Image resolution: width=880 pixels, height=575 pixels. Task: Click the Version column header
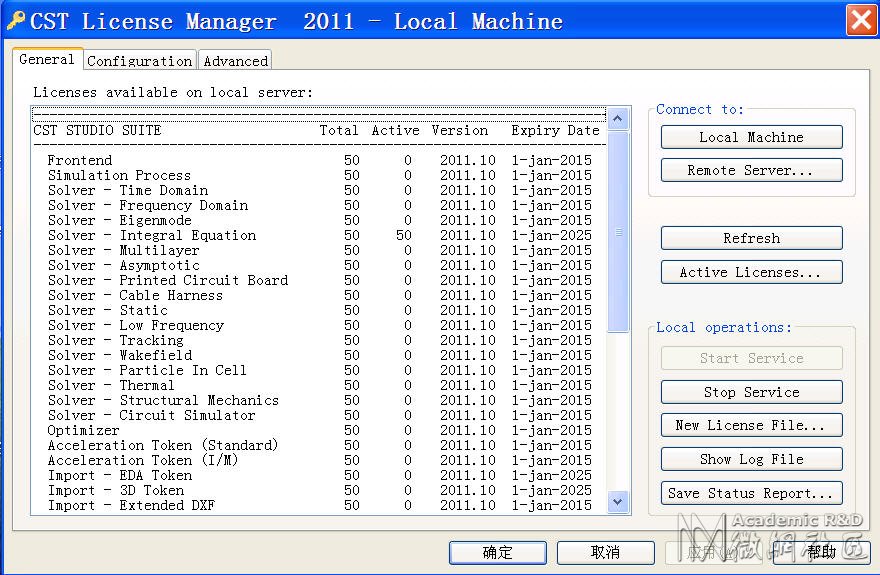click(460, 130)
